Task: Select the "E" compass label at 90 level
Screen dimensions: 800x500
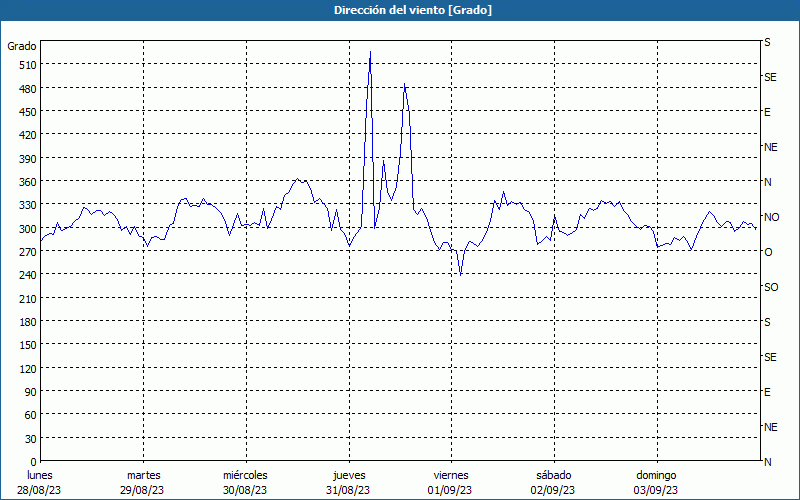Action: pyautogui.click(x=767, y=392)
